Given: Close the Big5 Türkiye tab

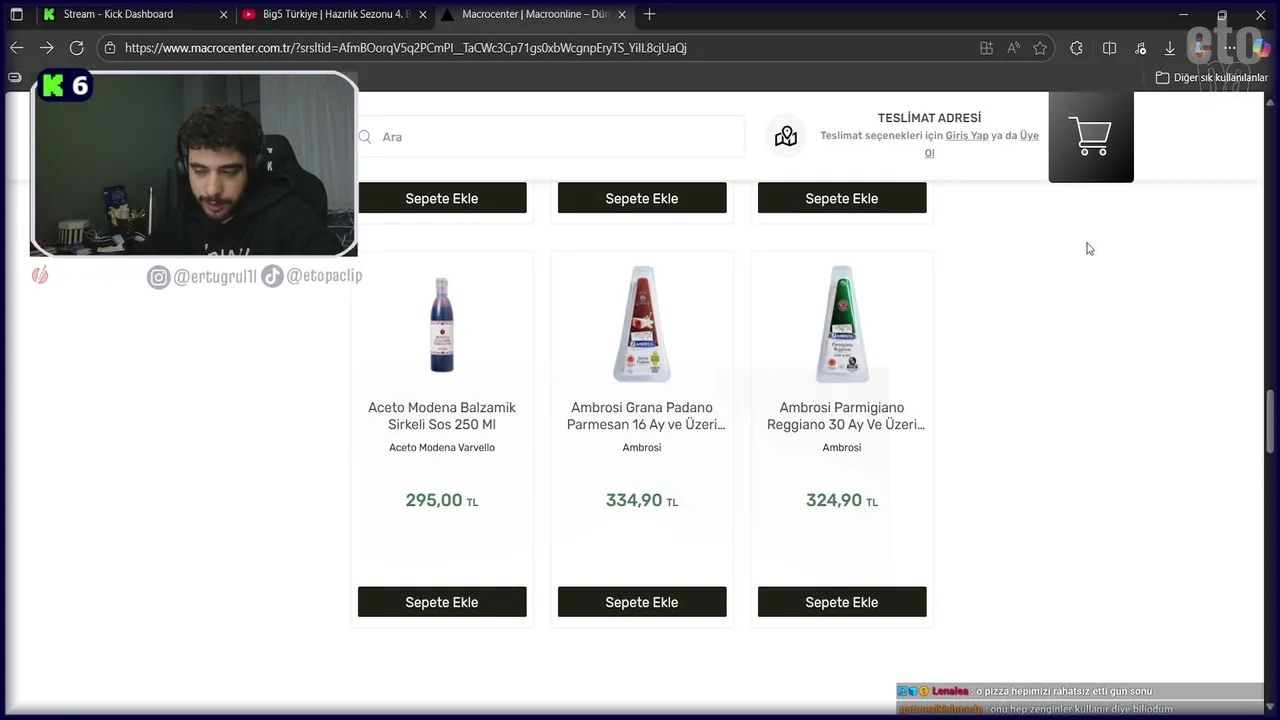Looking at the screenshot, I should [x=423, y=14].
